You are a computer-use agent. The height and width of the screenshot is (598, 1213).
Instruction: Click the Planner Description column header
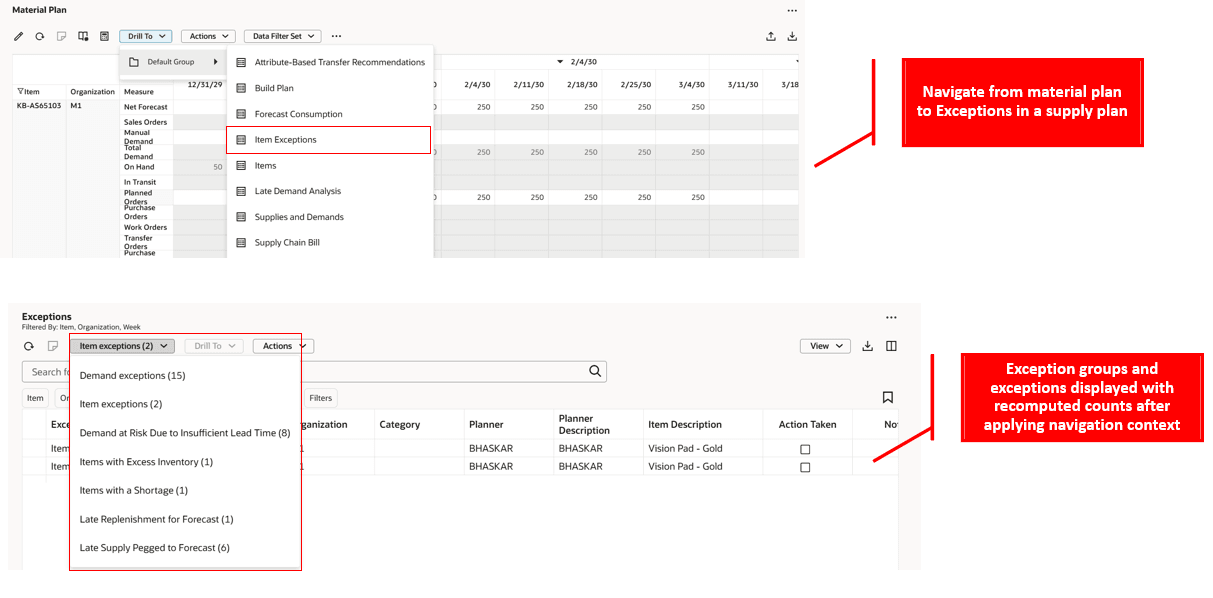click(x=584, y=425)
